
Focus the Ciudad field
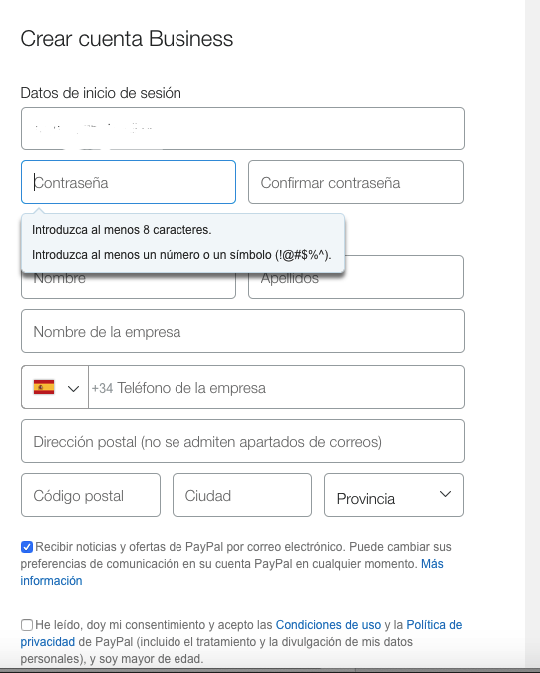[x=243, y=495]
